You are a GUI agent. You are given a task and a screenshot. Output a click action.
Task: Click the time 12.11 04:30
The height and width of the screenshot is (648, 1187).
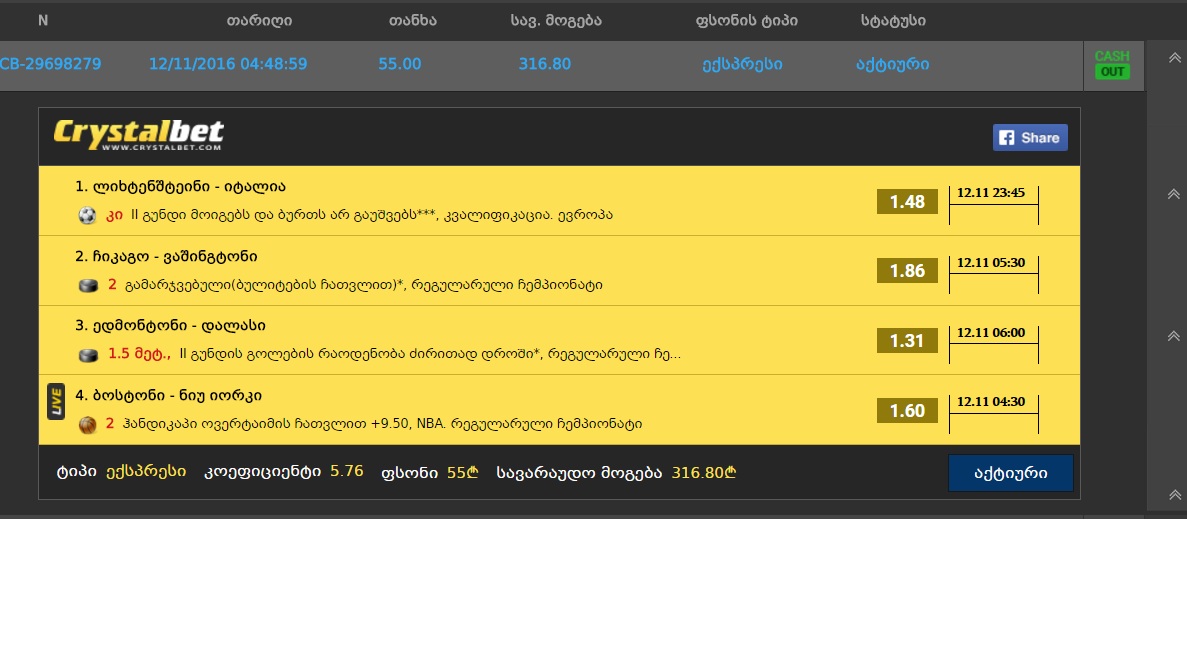click(990, 402)
